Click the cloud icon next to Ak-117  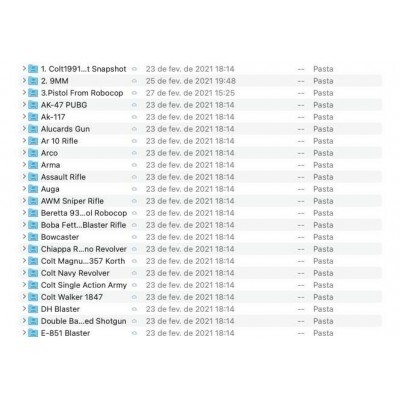[x=134, y=117]
